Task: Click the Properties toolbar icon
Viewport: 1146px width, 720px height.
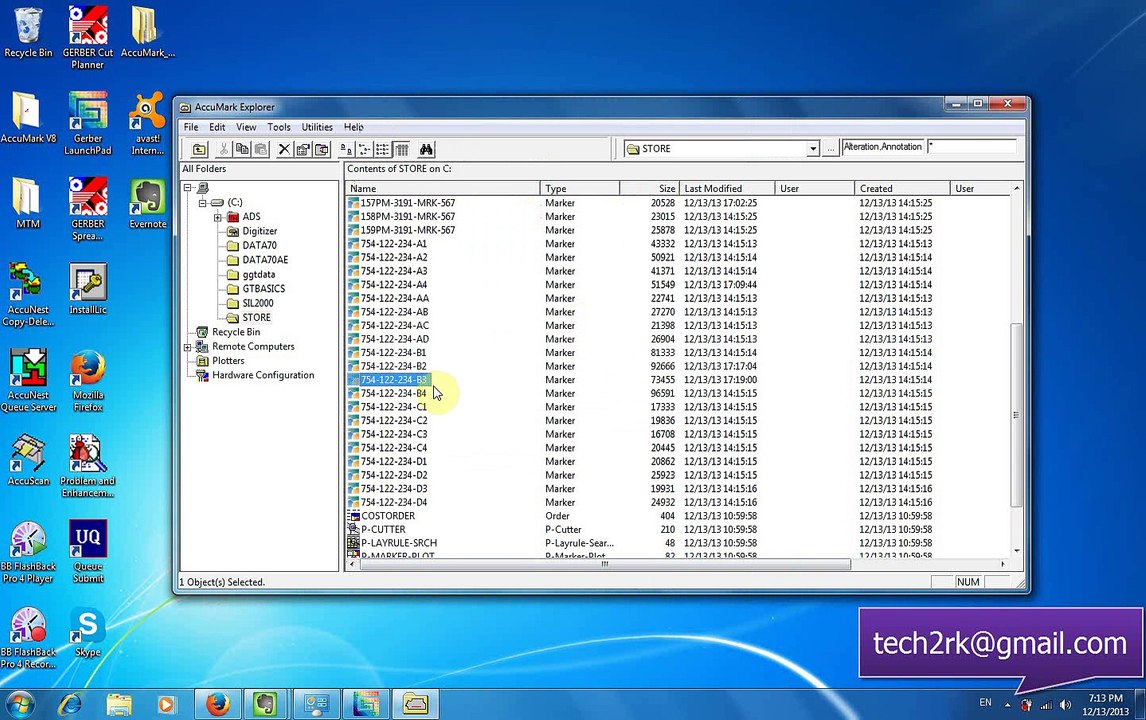Action: [x=303, y=149]
